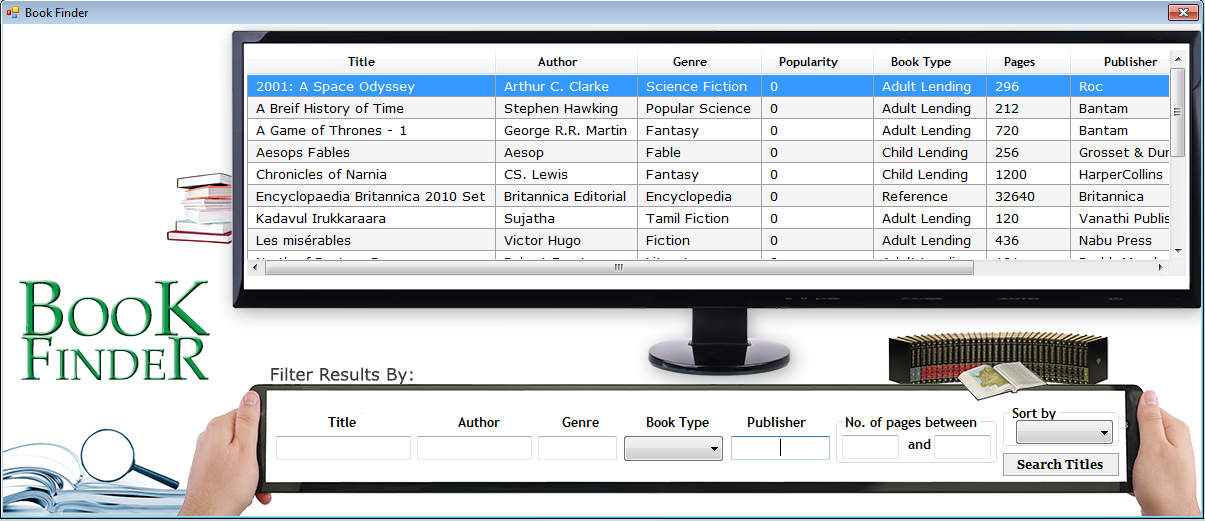Screen dimensions: 1205x521
Task: Sort by the Title column header
Action: click(361, 62)
